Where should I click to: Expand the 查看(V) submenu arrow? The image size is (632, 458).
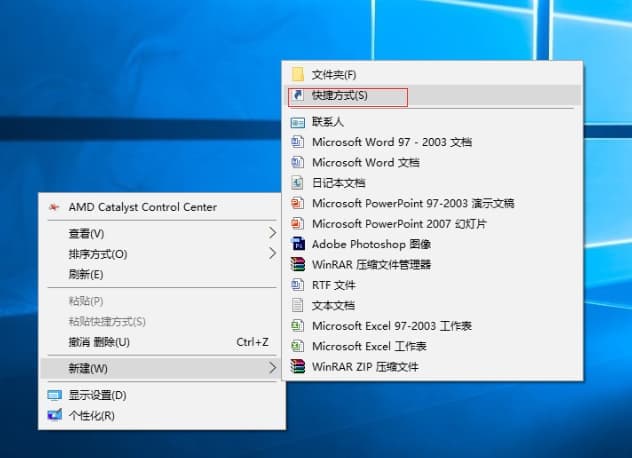271,233
